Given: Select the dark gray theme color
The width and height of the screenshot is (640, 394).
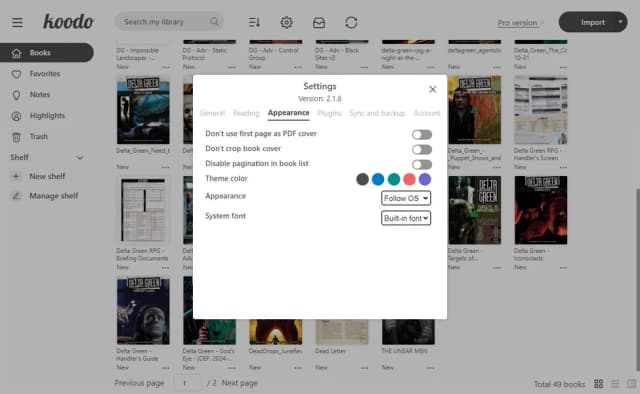Looking at the screenshot, I should (362, 179).
